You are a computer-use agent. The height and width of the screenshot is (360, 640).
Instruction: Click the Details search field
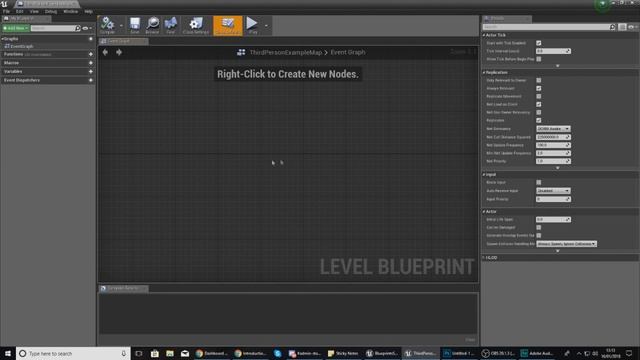click(546, 27)
